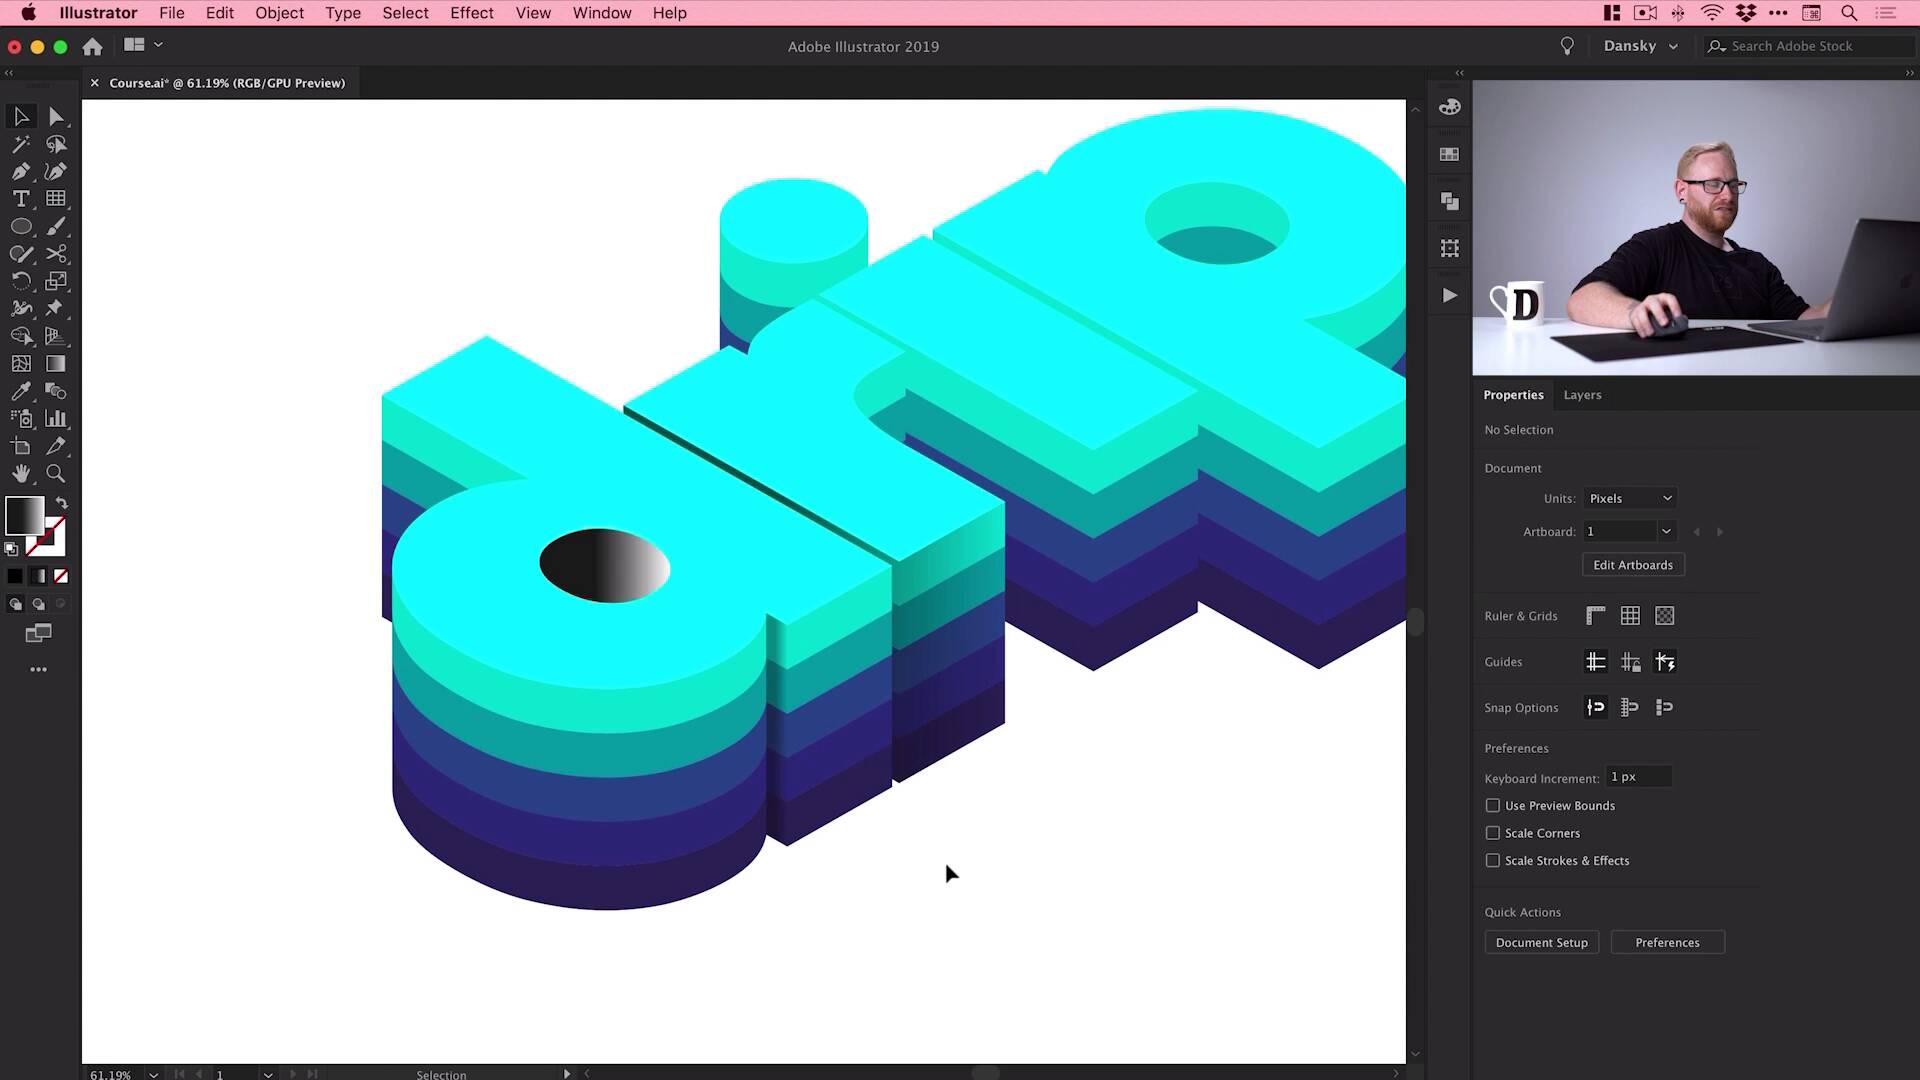This screenshot has width=1920, height=1080.
Task: Click the Document Setup button
Action: tap(1542, 942)
